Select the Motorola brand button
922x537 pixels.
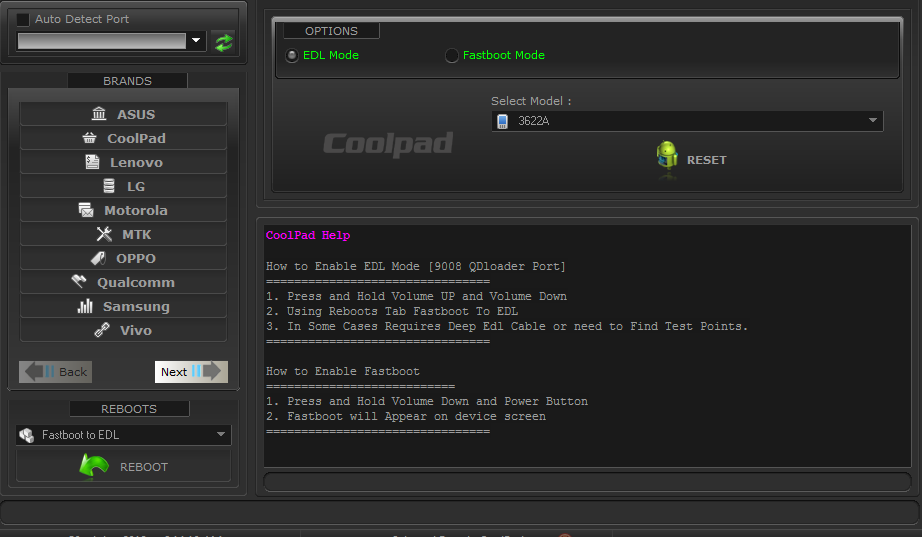123,211
